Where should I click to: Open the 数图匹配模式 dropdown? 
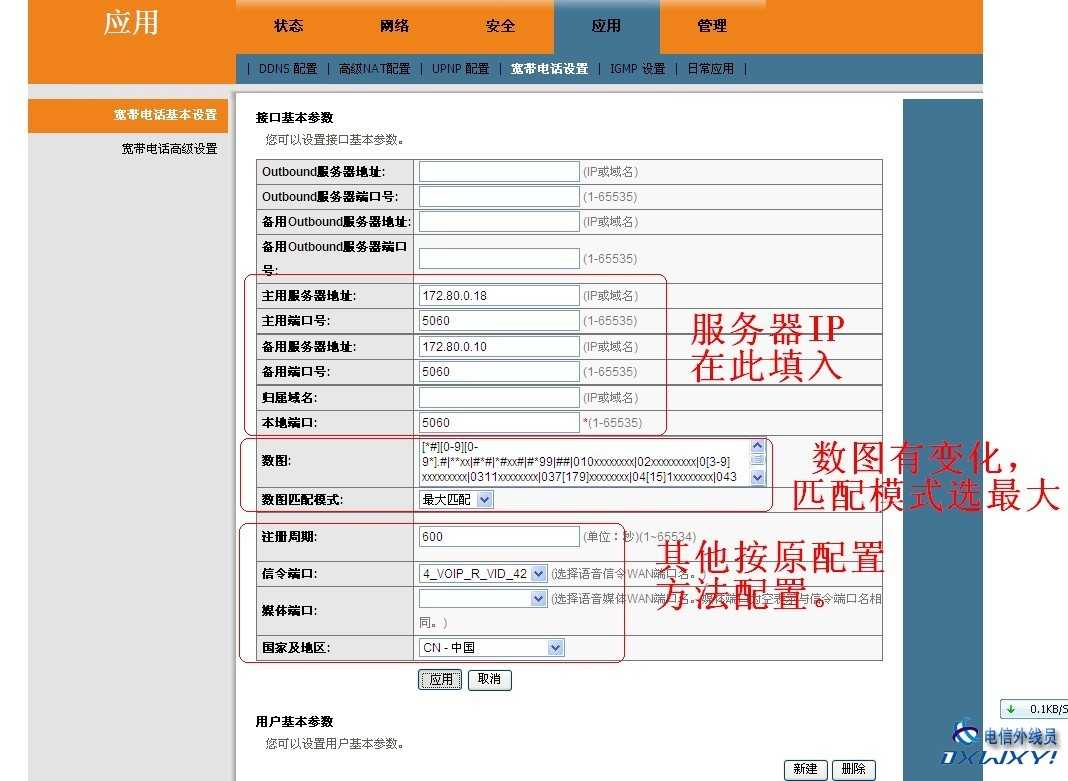click(x=456, y=500)
